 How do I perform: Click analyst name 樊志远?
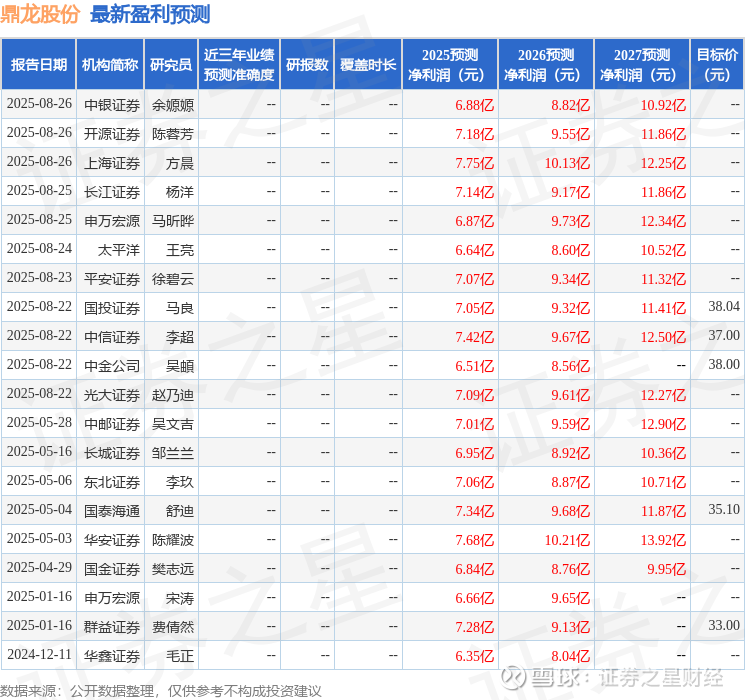click(x=173, y=569)
